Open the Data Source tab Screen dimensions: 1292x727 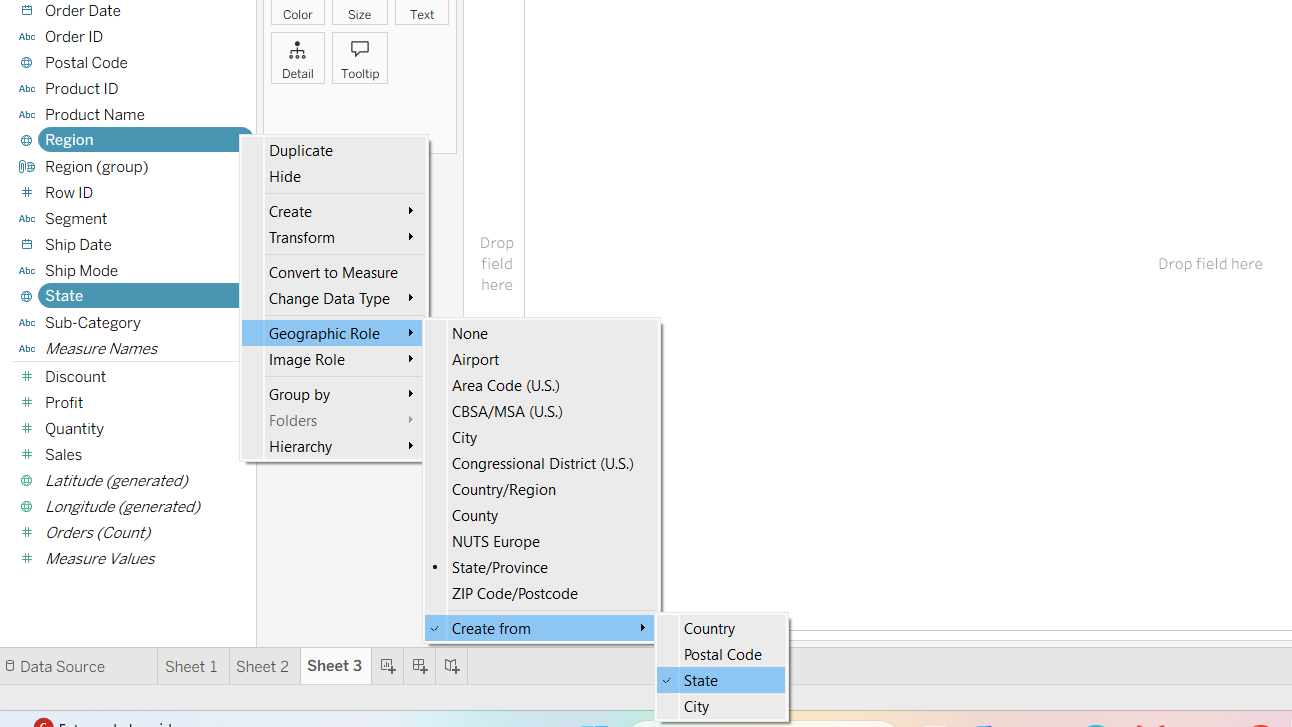point(62,667)
